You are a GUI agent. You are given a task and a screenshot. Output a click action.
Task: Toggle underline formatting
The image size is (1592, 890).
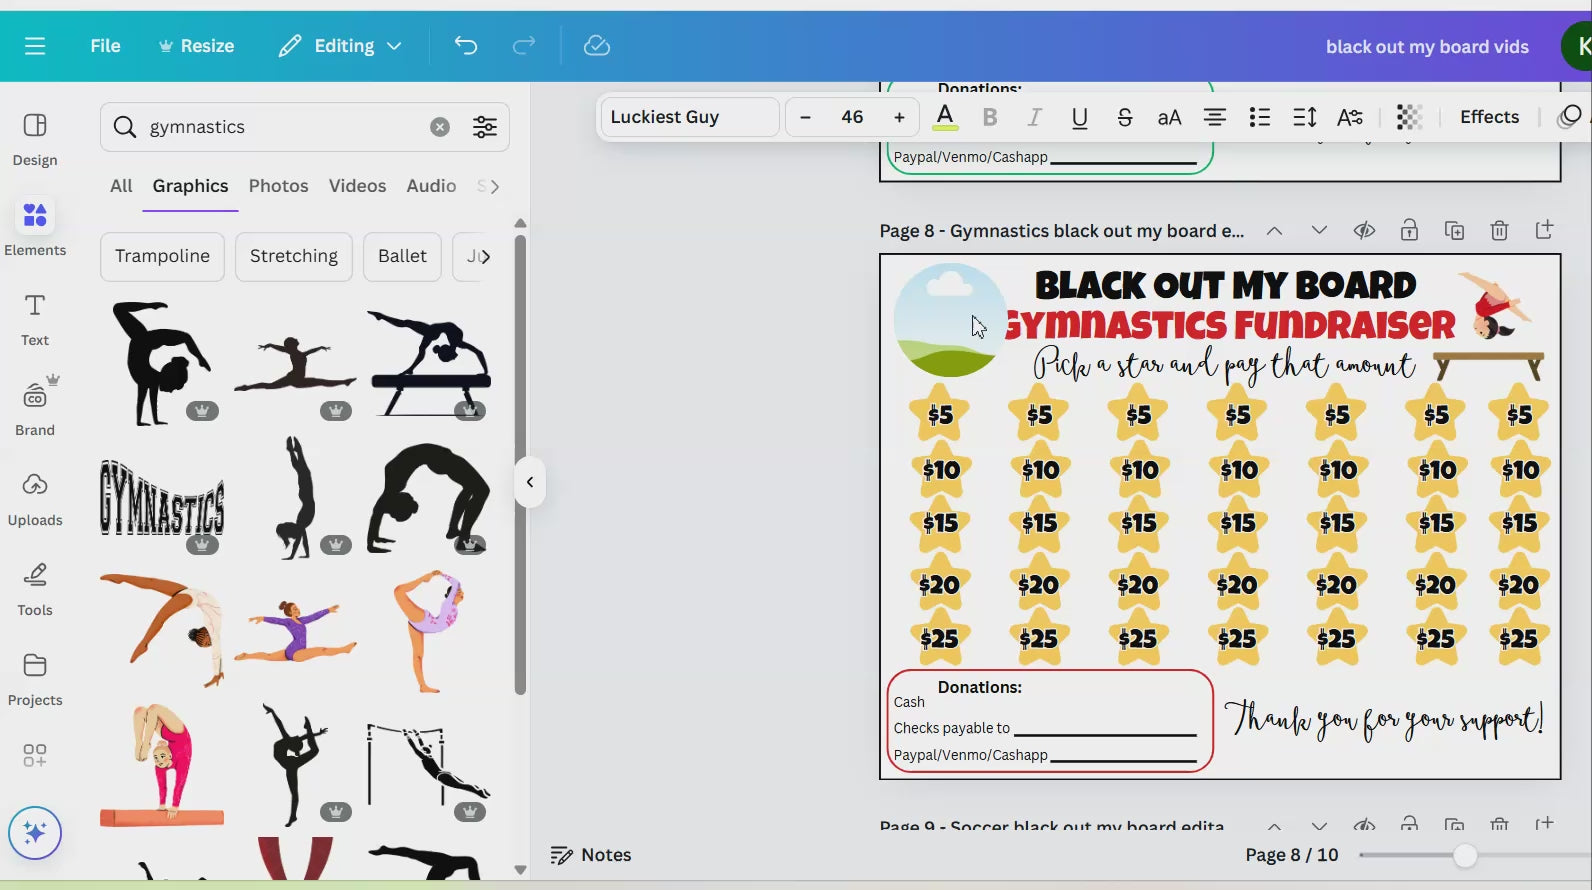(x=1079, y=117)
